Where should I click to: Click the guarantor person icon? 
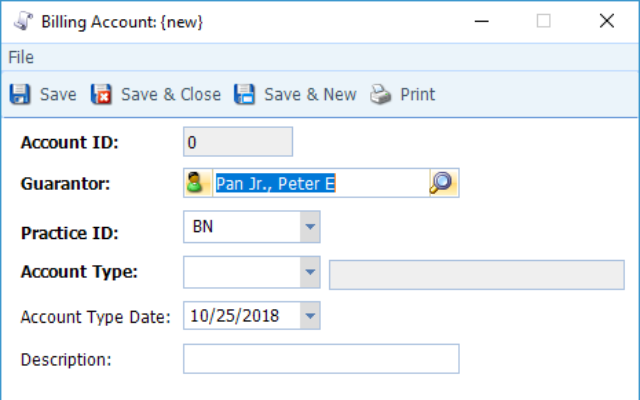pyautogui.click(x=195, y=182)
